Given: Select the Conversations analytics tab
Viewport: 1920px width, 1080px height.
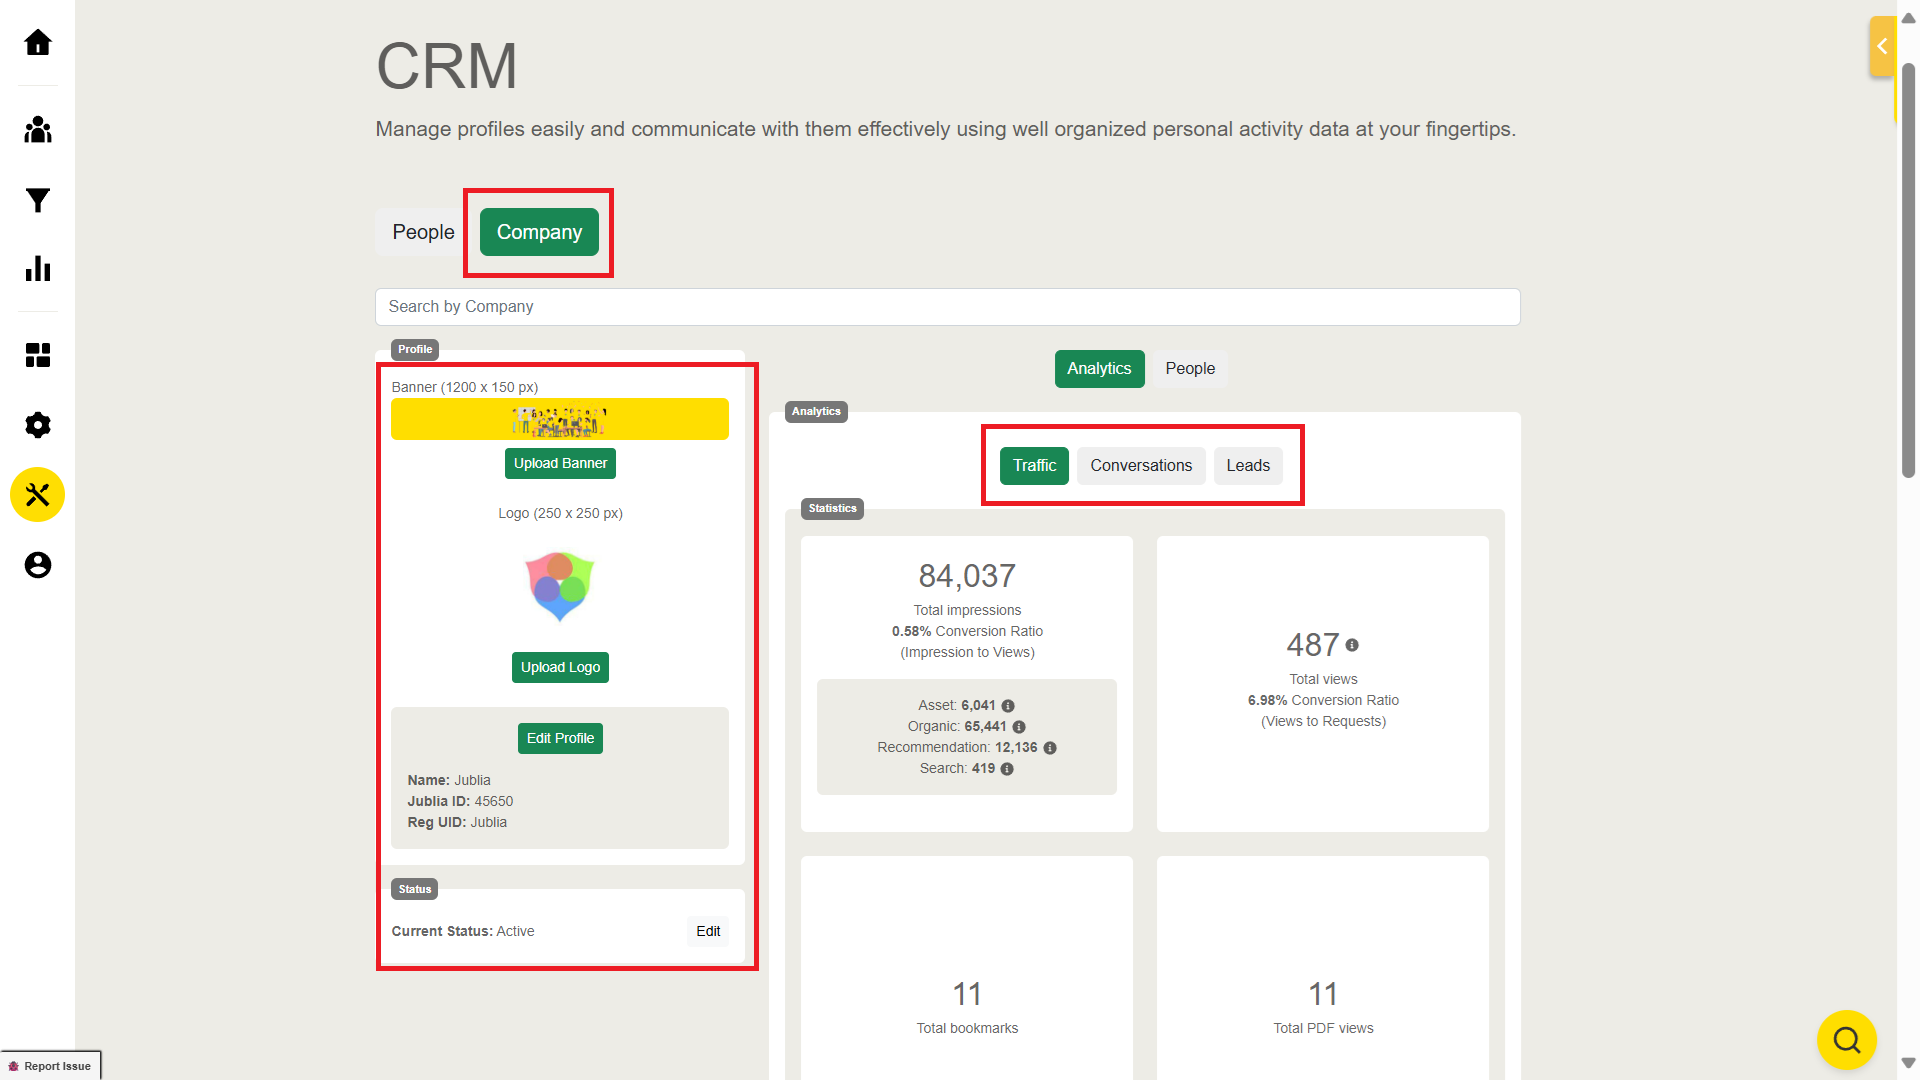Looking at the screenshot, I should (x=1141, y=466).
